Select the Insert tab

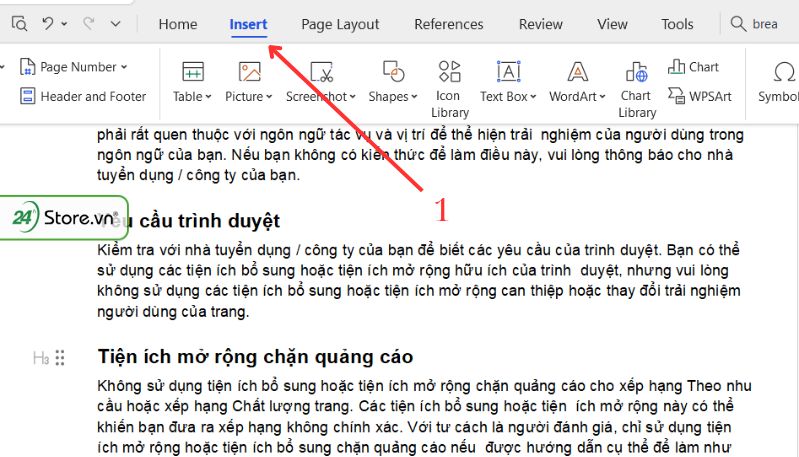(x=248, y=24)
